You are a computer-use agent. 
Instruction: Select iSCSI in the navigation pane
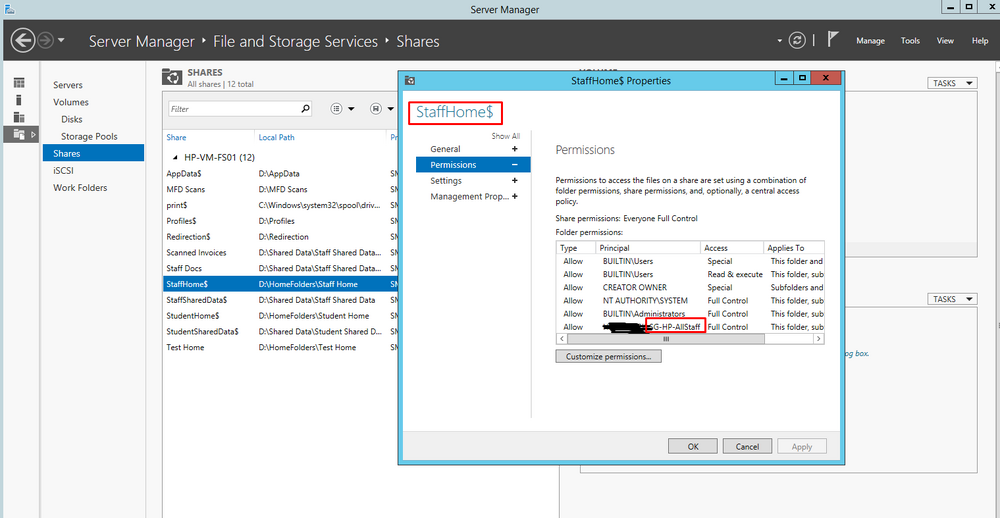click(64, 171)
